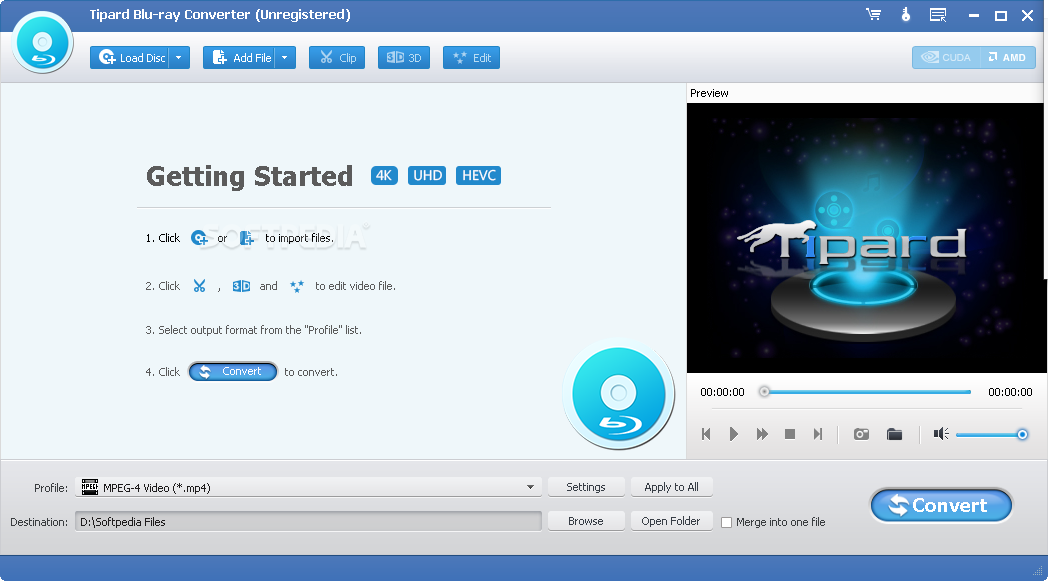
Task: Stop the preview playback
Action: point(790,435)
